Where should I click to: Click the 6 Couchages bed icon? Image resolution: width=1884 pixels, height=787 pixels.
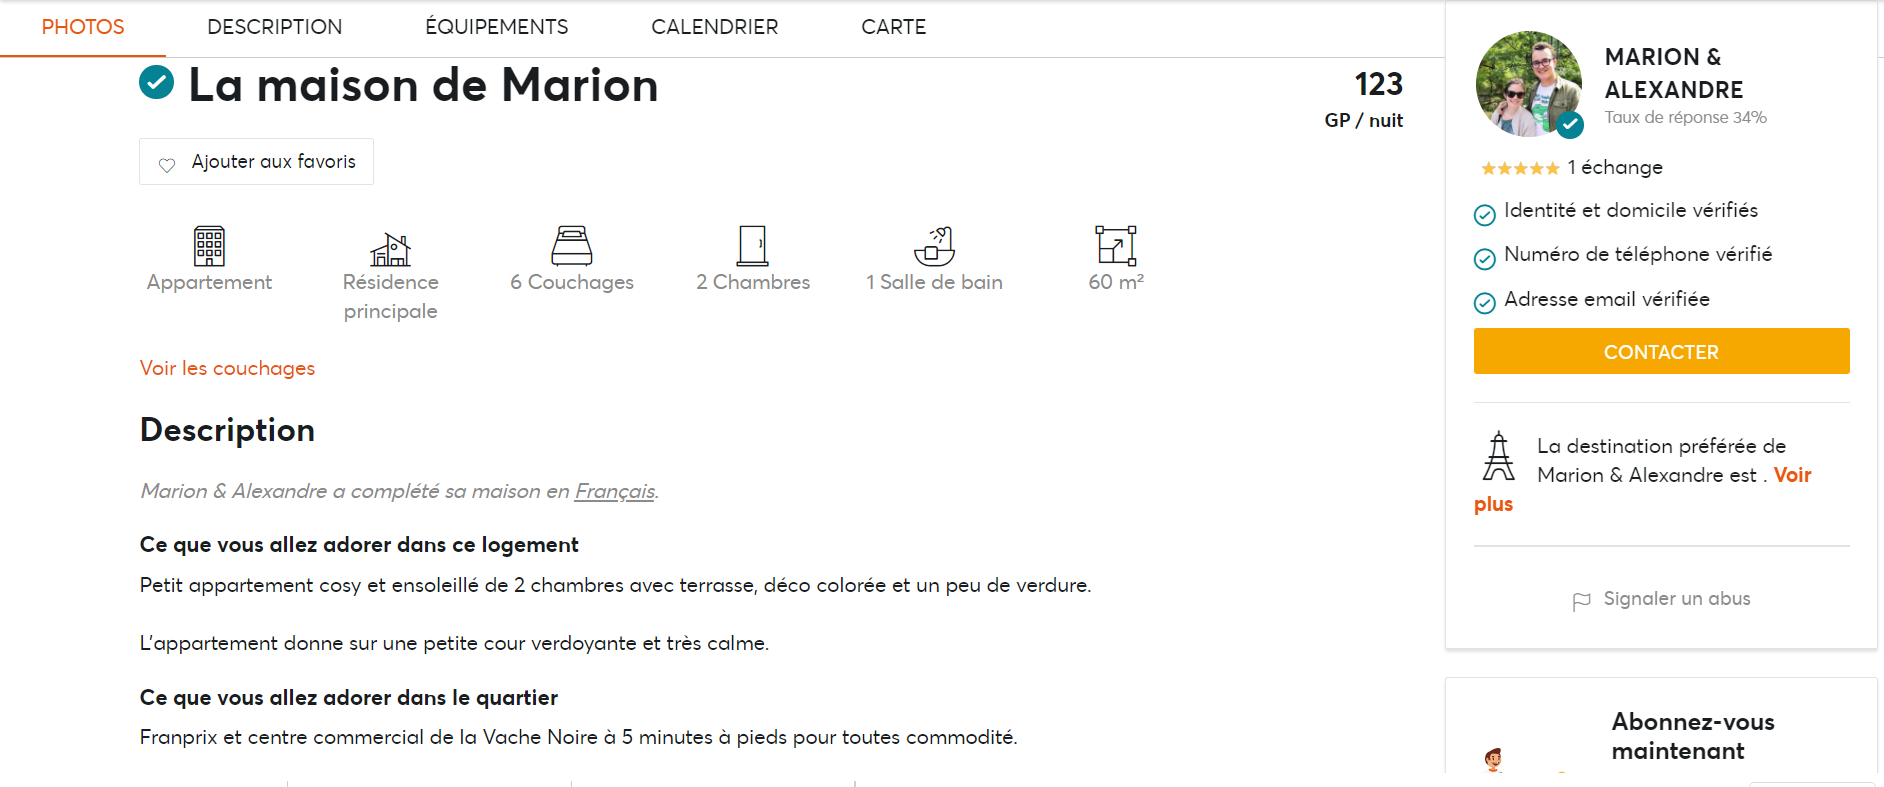tap(571, 246)
